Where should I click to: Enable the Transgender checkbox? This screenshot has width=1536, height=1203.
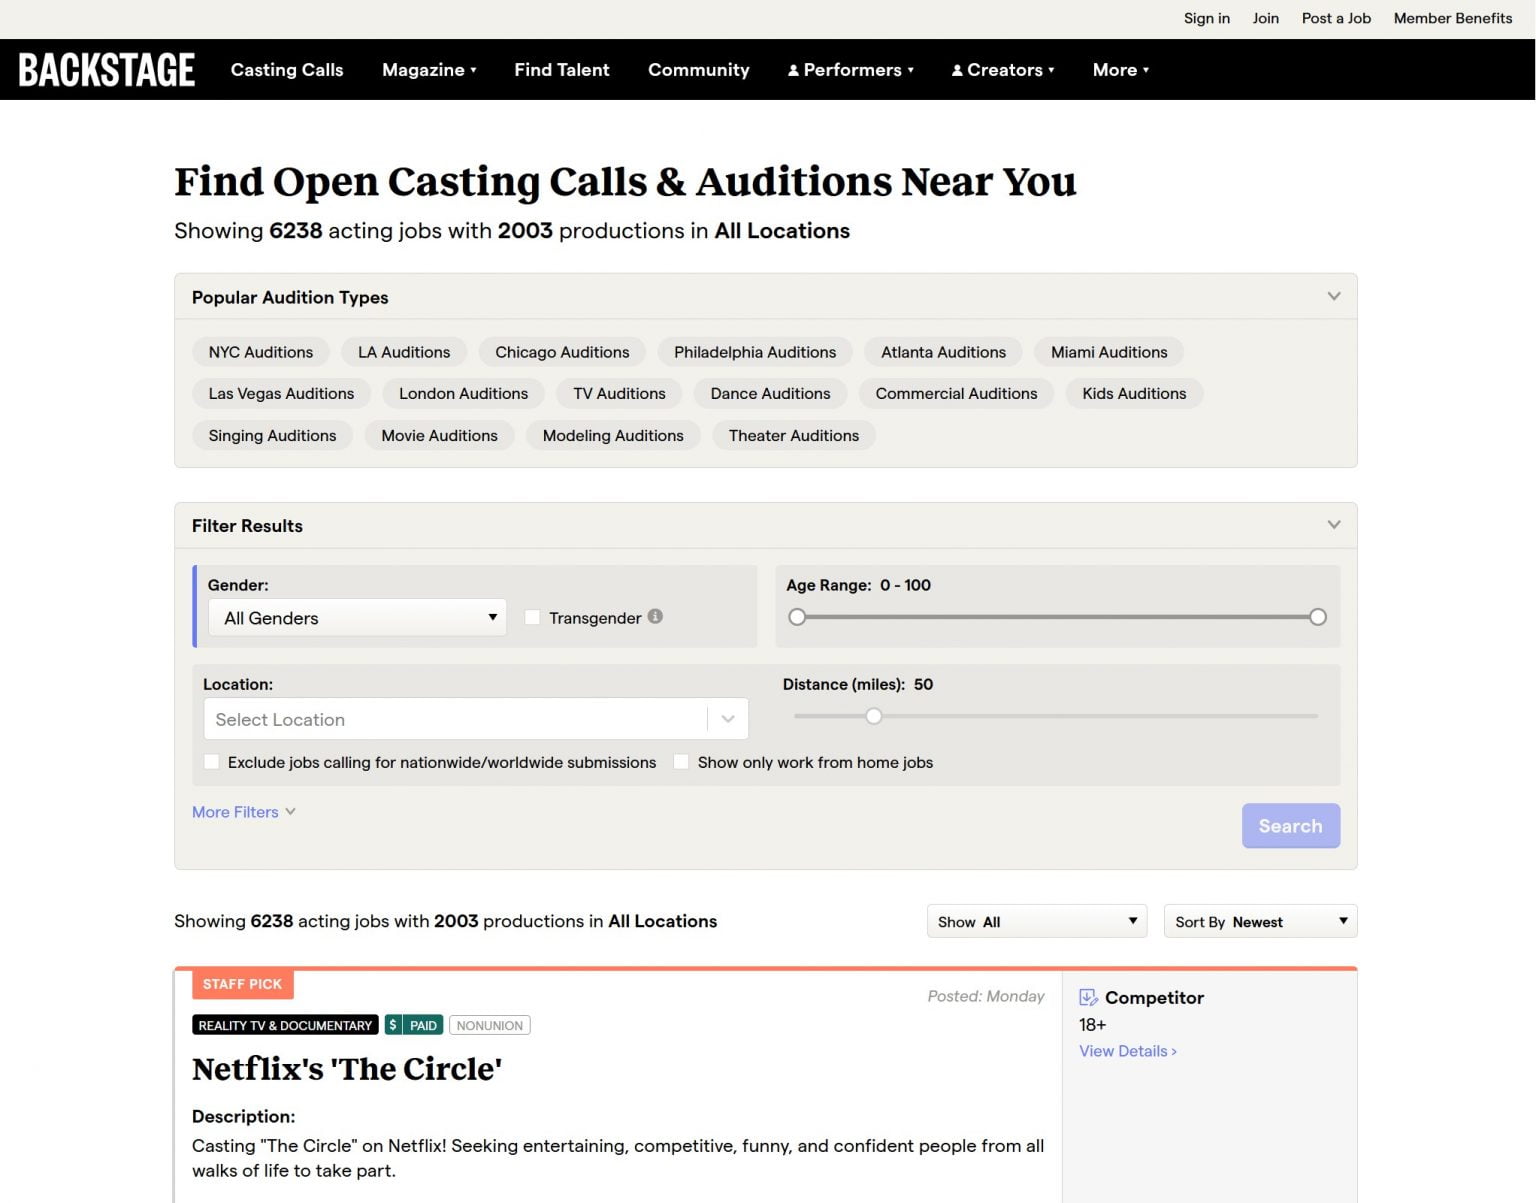(x=532, y=617)
